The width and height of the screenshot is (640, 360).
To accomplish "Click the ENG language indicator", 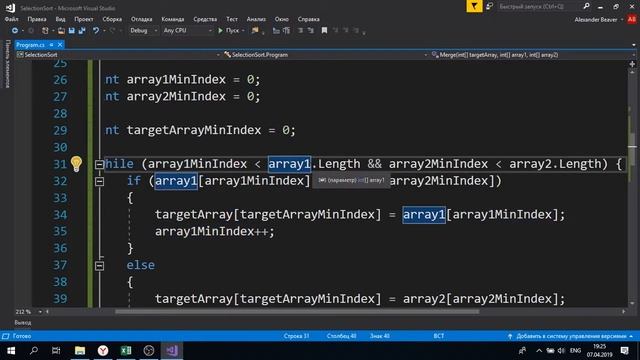I will pos(576,351).
